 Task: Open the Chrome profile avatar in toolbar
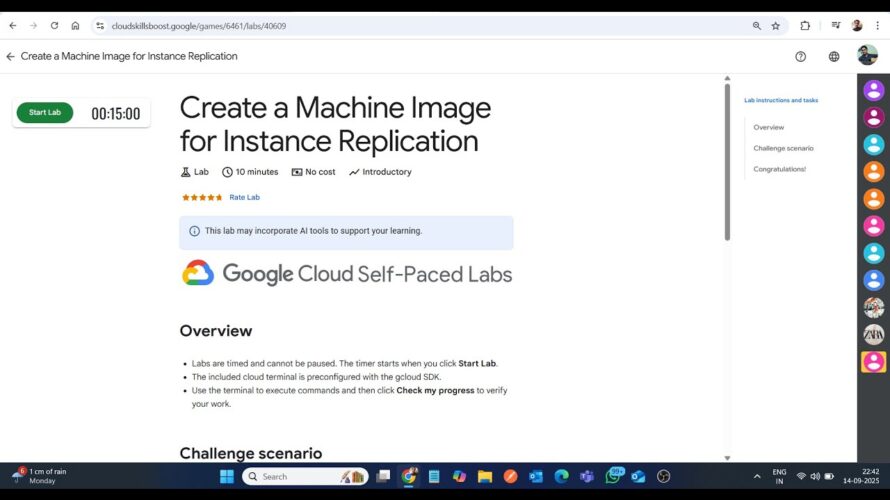coord(857,26)
